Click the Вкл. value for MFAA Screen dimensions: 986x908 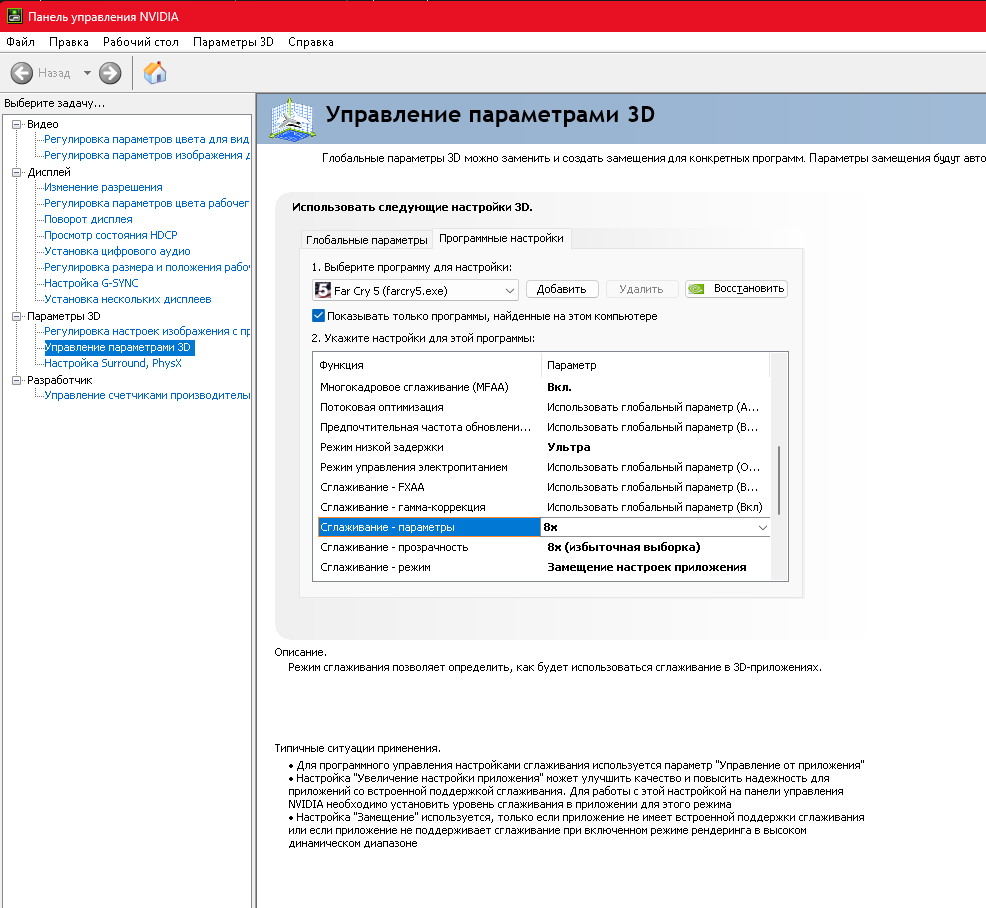tap(559, 387)
